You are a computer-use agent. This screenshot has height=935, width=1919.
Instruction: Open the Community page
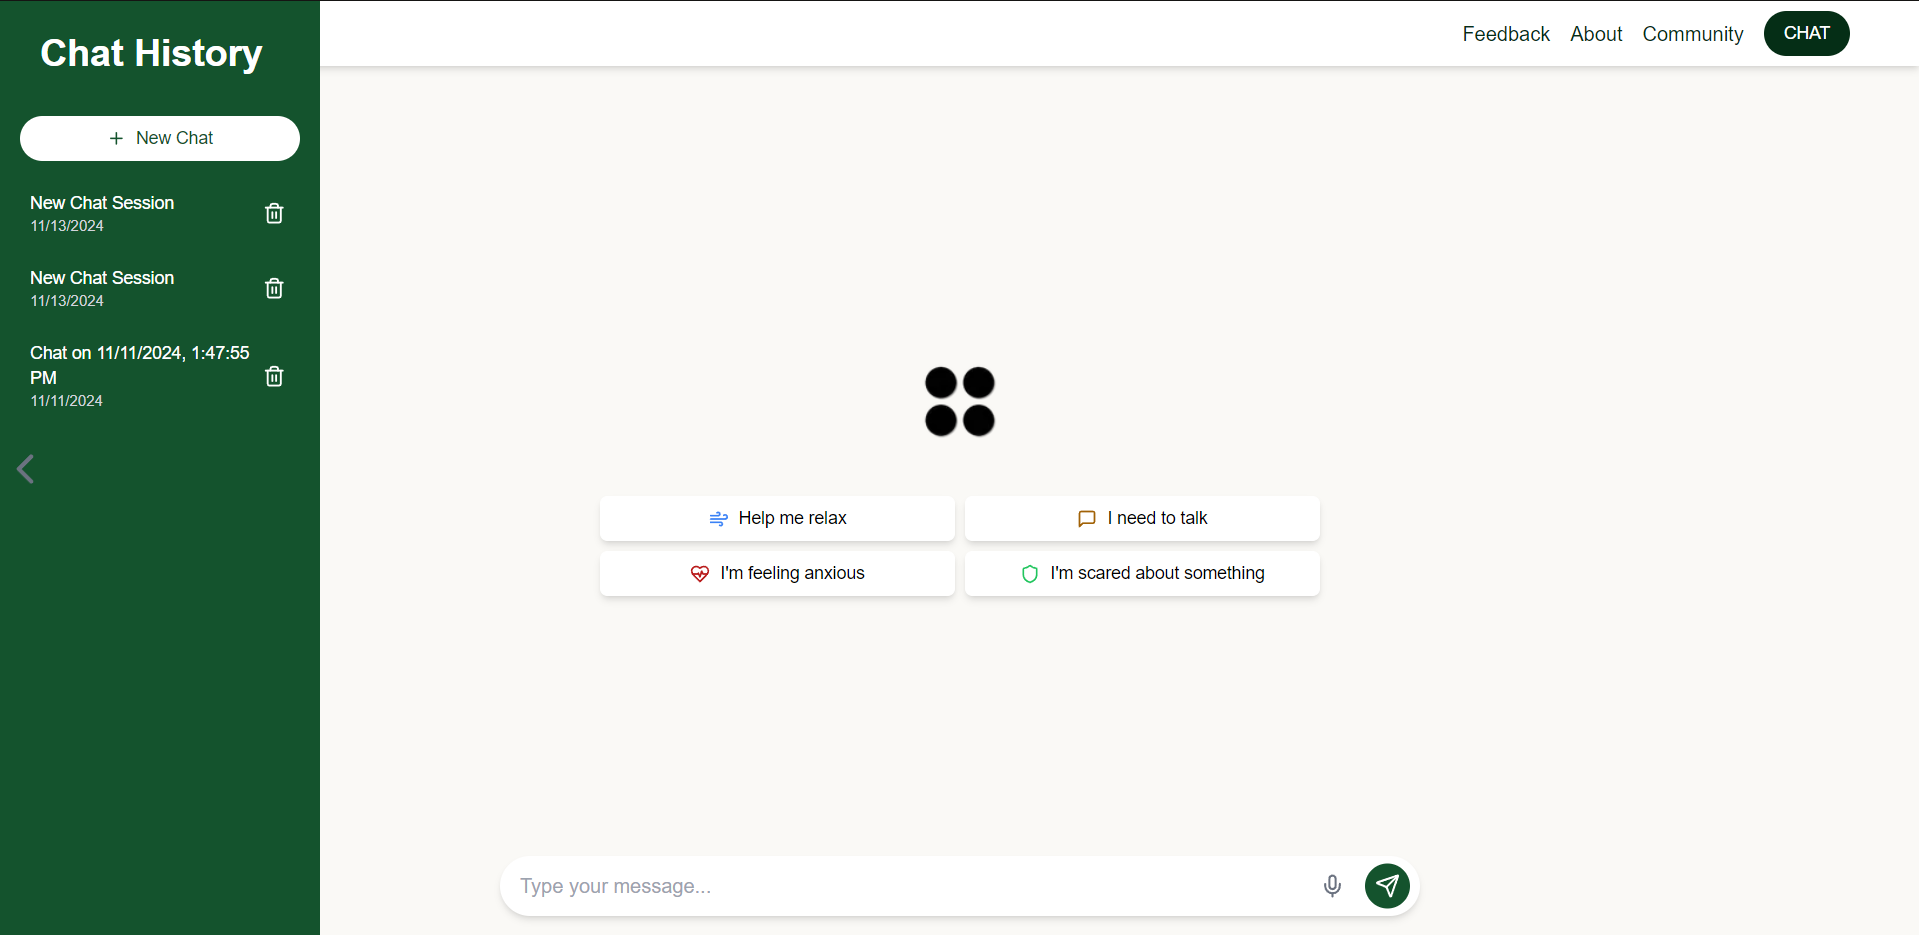[x=1693, y=33]
